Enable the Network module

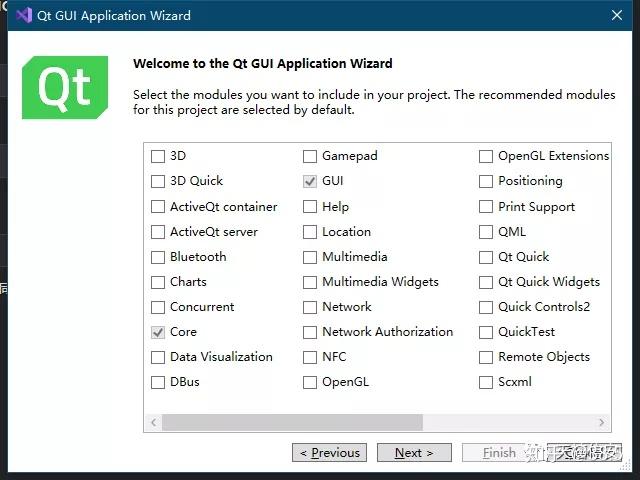pyautogui.click(x=310, y=307)
